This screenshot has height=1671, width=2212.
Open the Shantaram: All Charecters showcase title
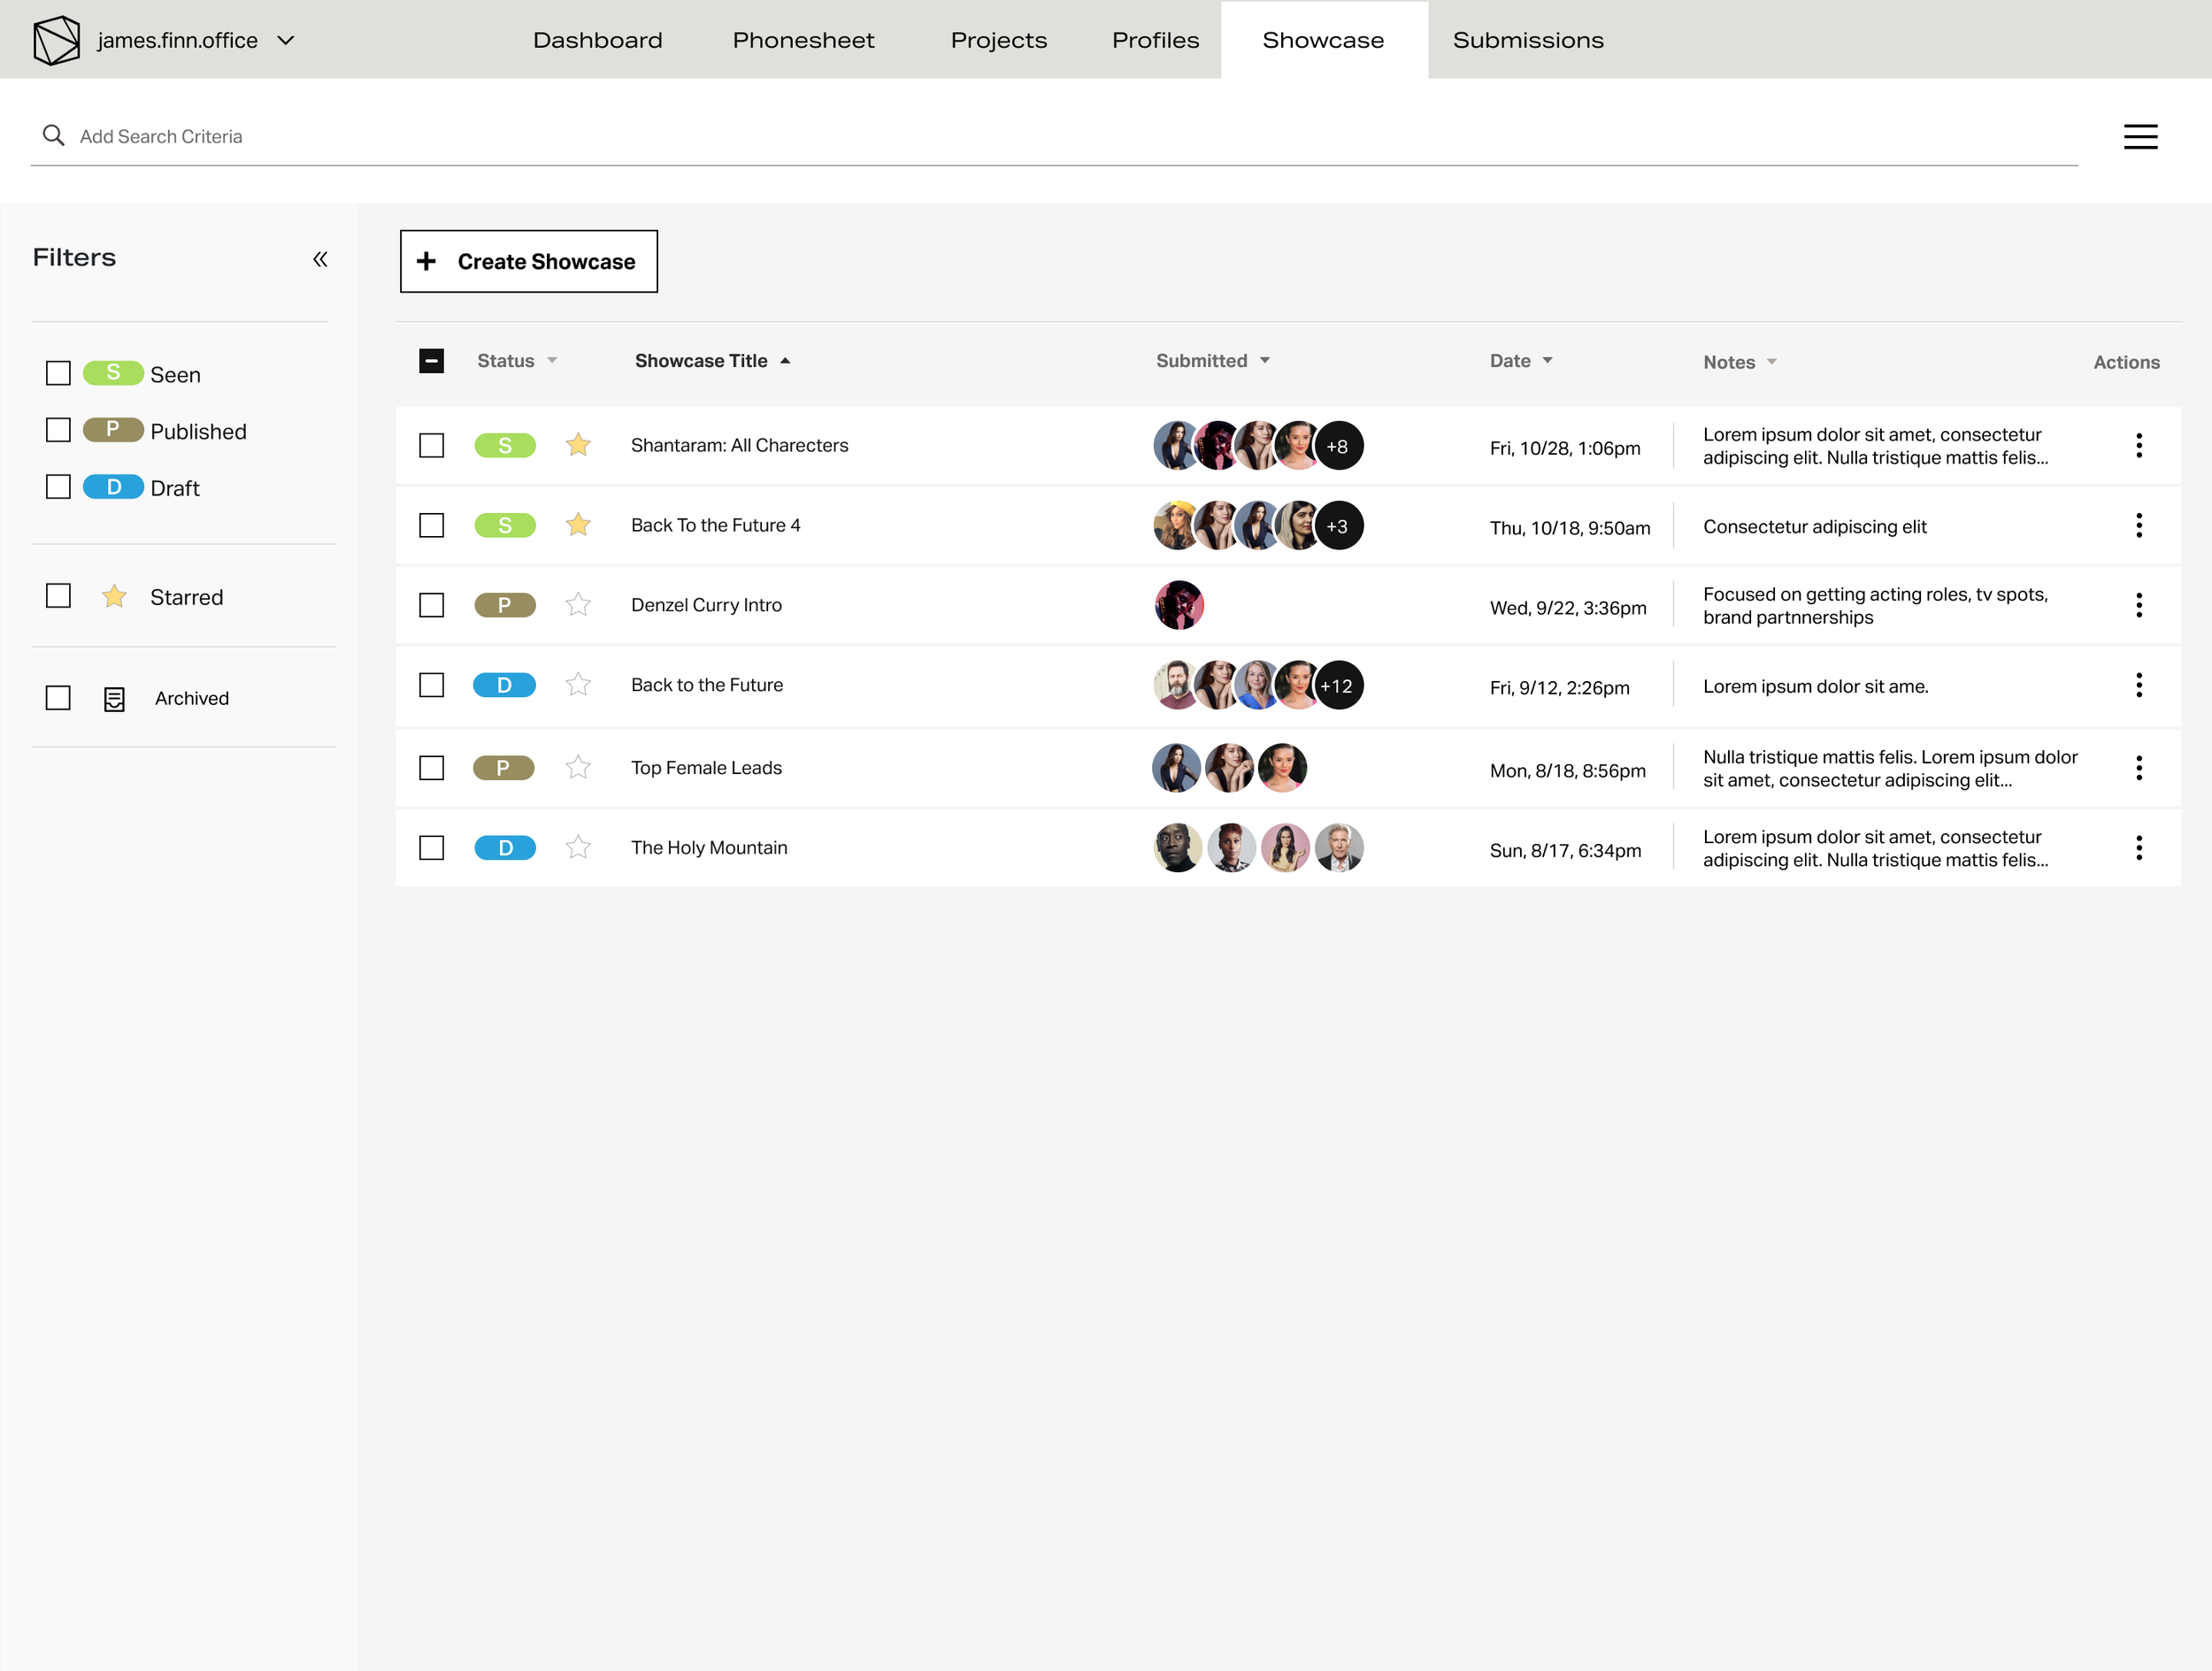tap(739, 446)
